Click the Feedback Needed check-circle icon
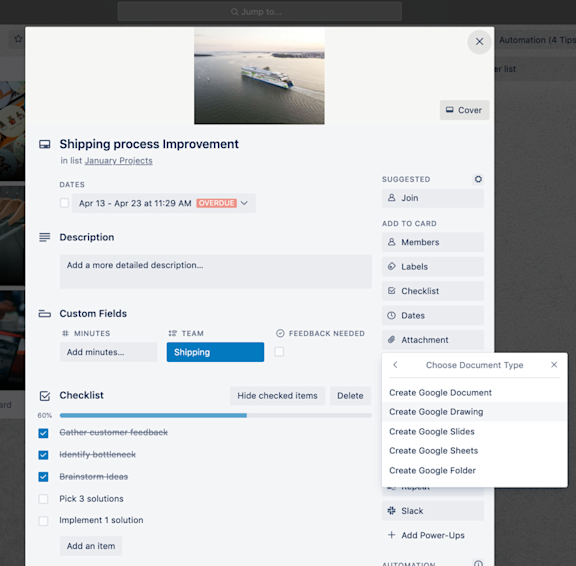The height and width of the screenshot is (566, 576). point(280,333)
